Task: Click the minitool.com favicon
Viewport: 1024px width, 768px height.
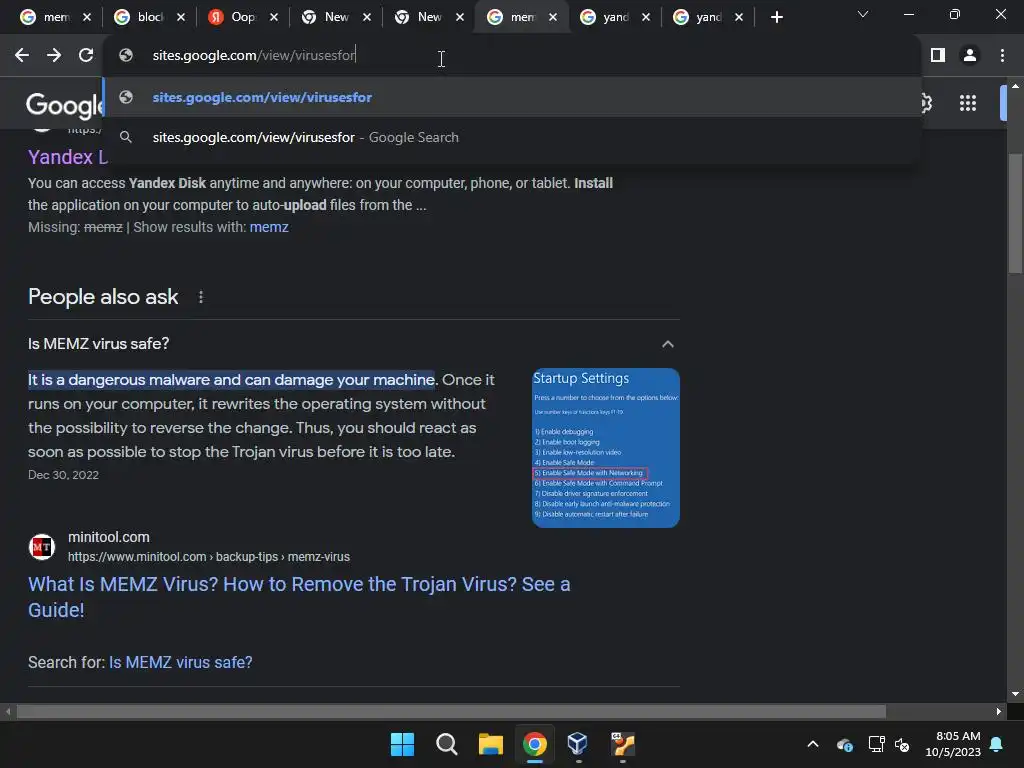Action: click(x=42, y=547)
